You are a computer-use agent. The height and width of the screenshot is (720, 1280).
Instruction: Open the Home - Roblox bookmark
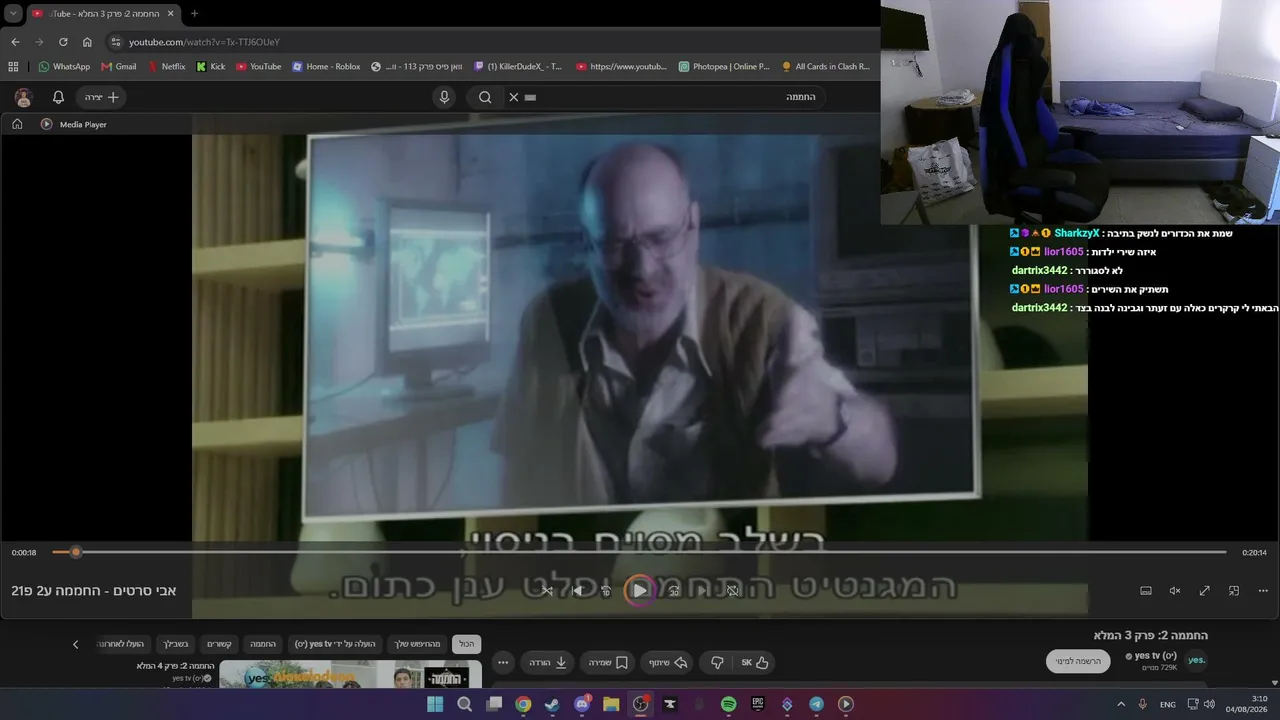pos(327,67)
